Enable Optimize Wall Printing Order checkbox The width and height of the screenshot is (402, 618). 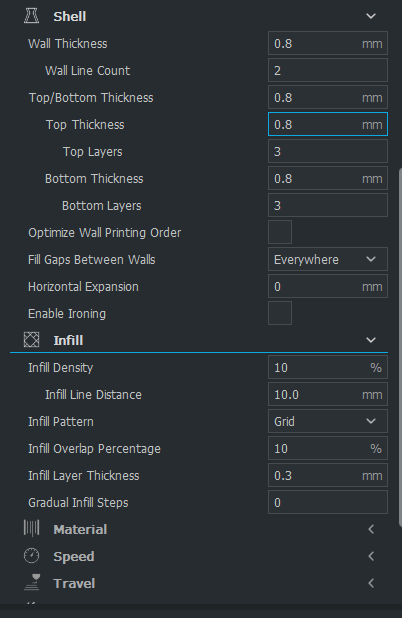[x=280, y=232]
